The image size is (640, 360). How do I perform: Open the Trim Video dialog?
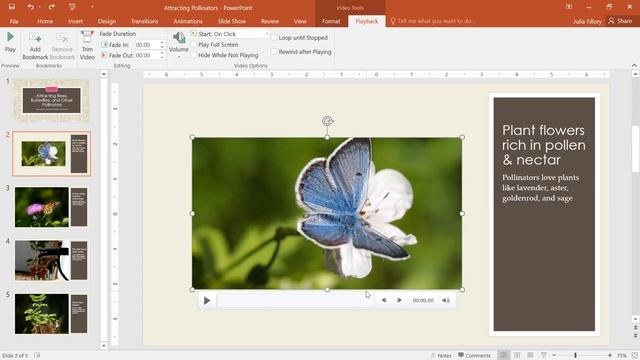click(87, 46)
